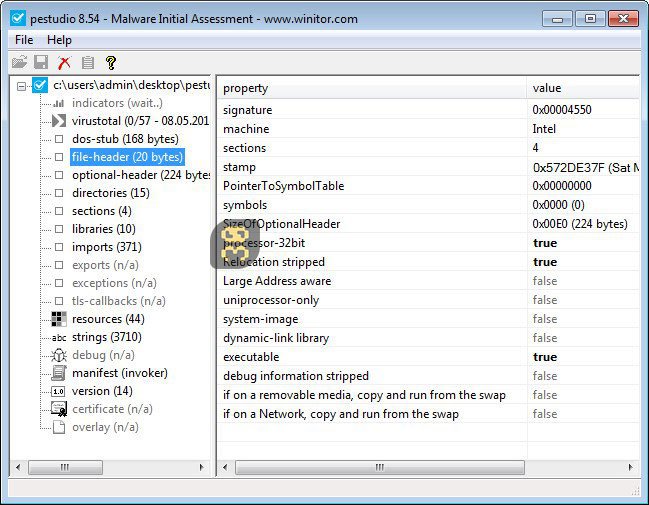Click the debug bug icon
The image size is (649, 505).
(59, 355)
